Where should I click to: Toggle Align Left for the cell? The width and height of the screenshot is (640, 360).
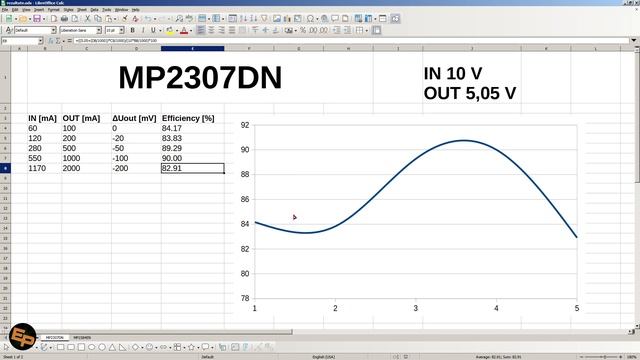coord(201,30)
